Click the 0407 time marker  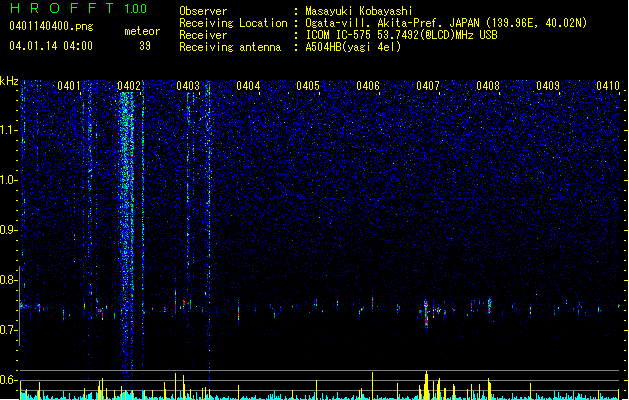pyautogui.click(x=428, y=86)
